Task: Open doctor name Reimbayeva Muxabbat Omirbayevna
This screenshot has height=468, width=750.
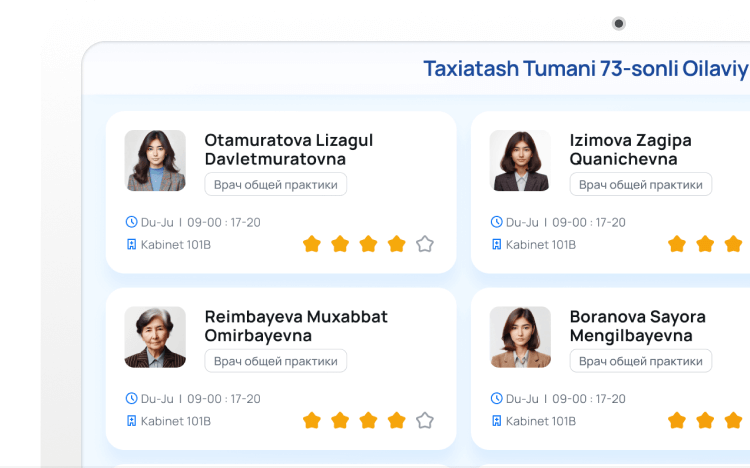Action: point(296,326)
